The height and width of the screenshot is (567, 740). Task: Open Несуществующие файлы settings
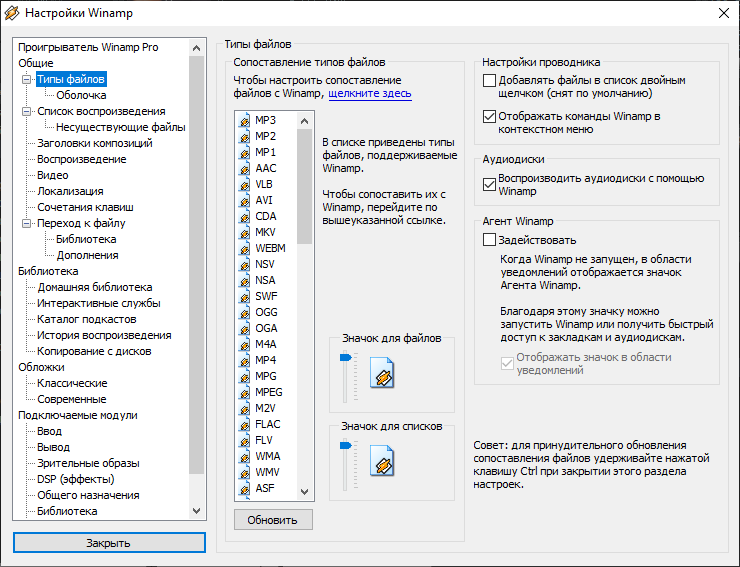click(121, 127)
